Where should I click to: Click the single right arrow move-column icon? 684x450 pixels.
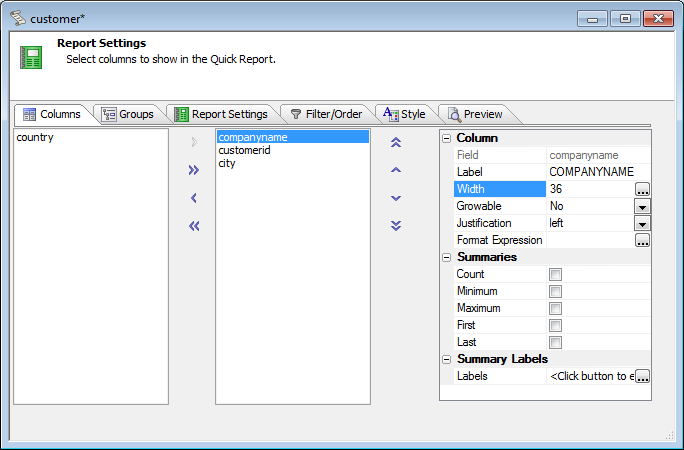[194, 142]
